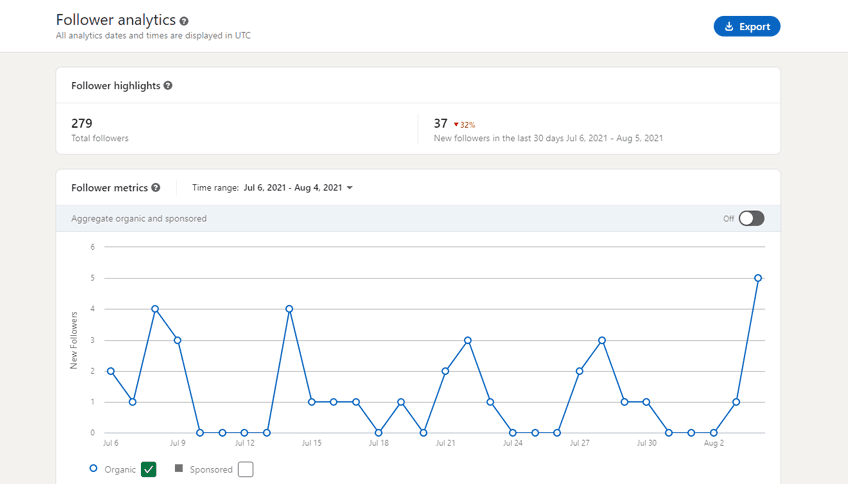Click the help icon beside Follower analytics
Screen dimensions: 848x484
tap(184, 21)
